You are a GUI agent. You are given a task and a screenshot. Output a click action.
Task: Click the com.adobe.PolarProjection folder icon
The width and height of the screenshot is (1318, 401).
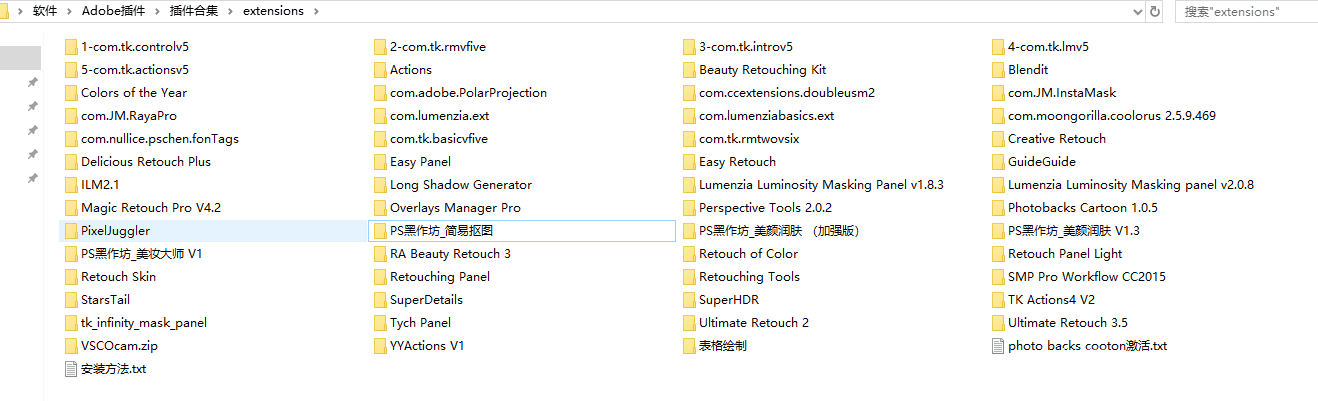click(380, 93)
